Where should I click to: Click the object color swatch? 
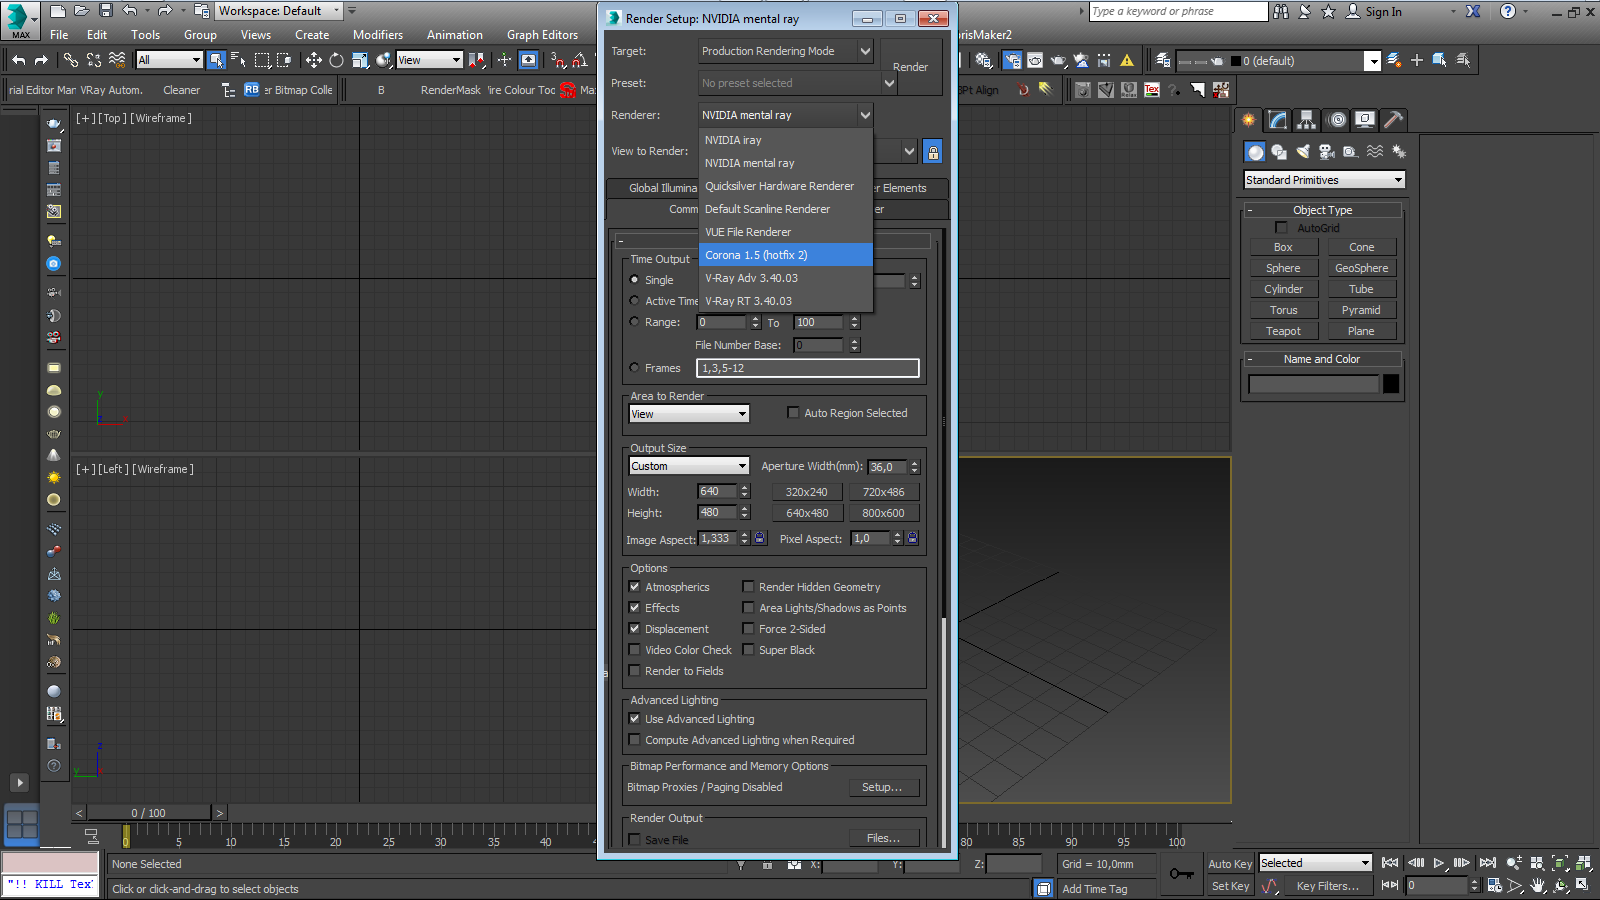(1391, 384)
